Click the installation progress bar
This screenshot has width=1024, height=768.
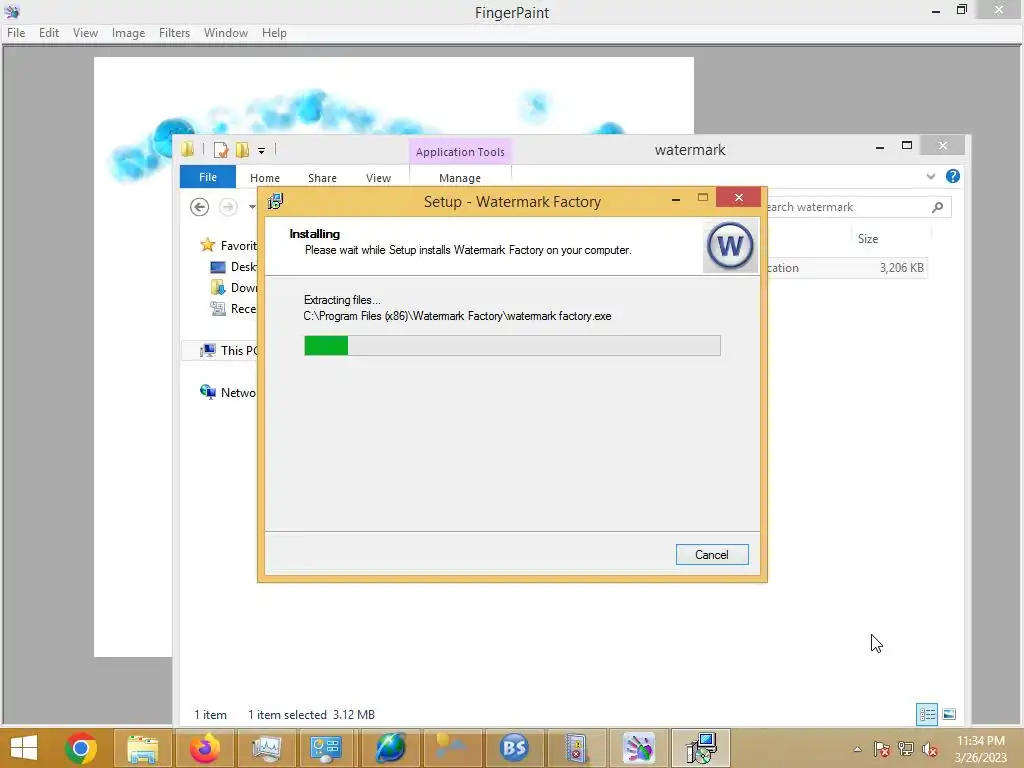(x=512, y=345)
